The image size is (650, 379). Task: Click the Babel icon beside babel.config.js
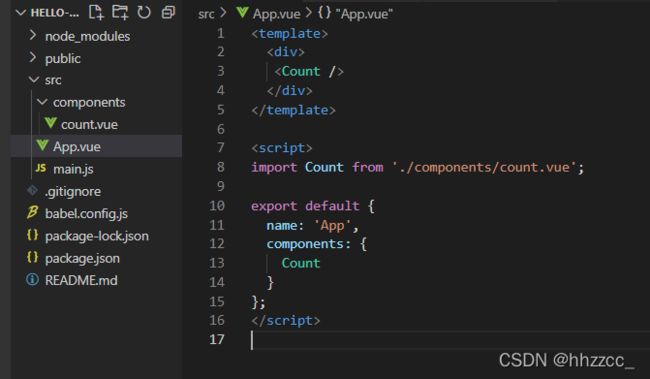pos(32,212)
